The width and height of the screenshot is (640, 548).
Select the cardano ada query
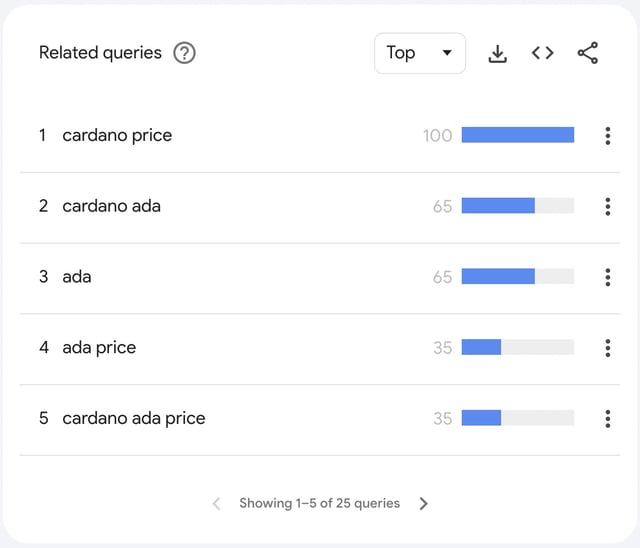coord(111,206)
